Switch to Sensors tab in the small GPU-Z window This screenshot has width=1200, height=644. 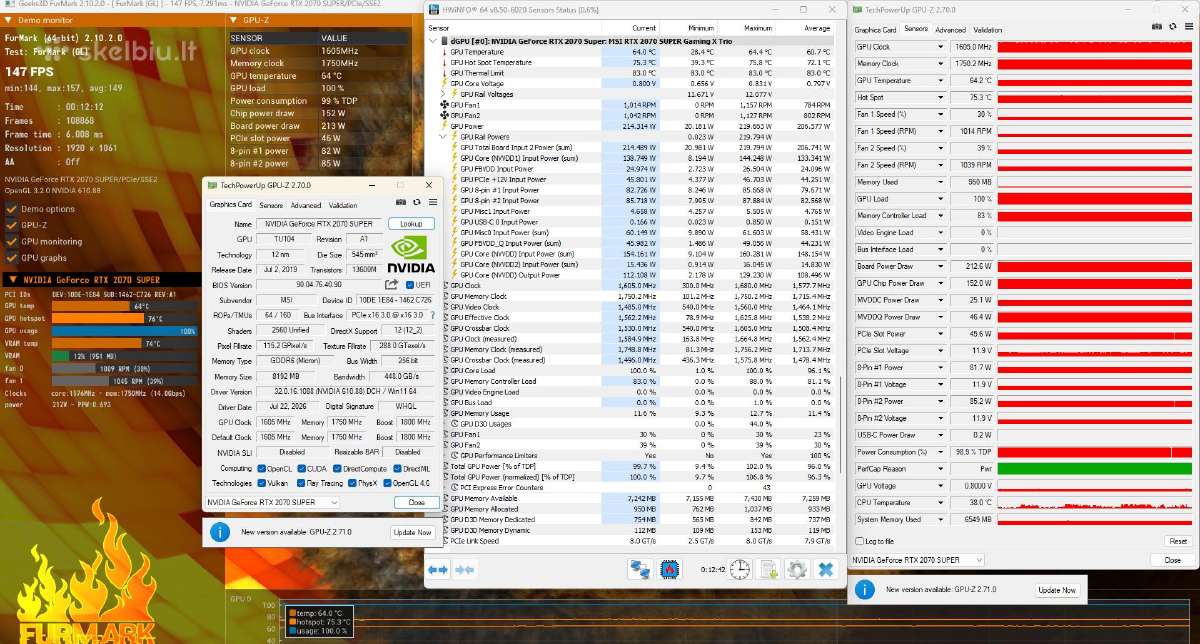click(271, 205)
